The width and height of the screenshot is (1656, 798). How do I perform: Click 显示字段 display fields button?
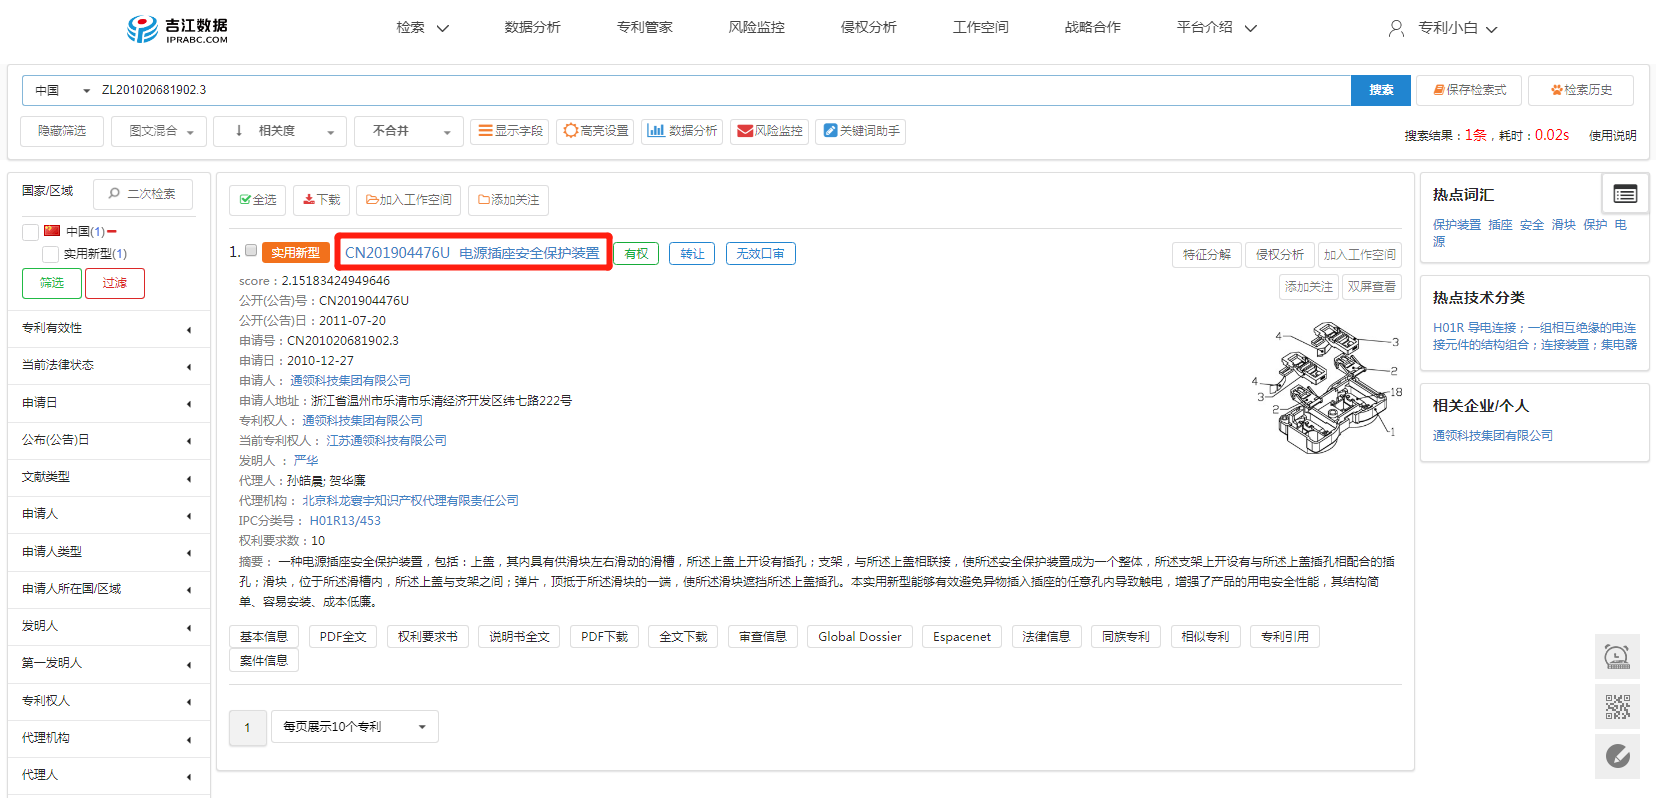coord(510,131)
